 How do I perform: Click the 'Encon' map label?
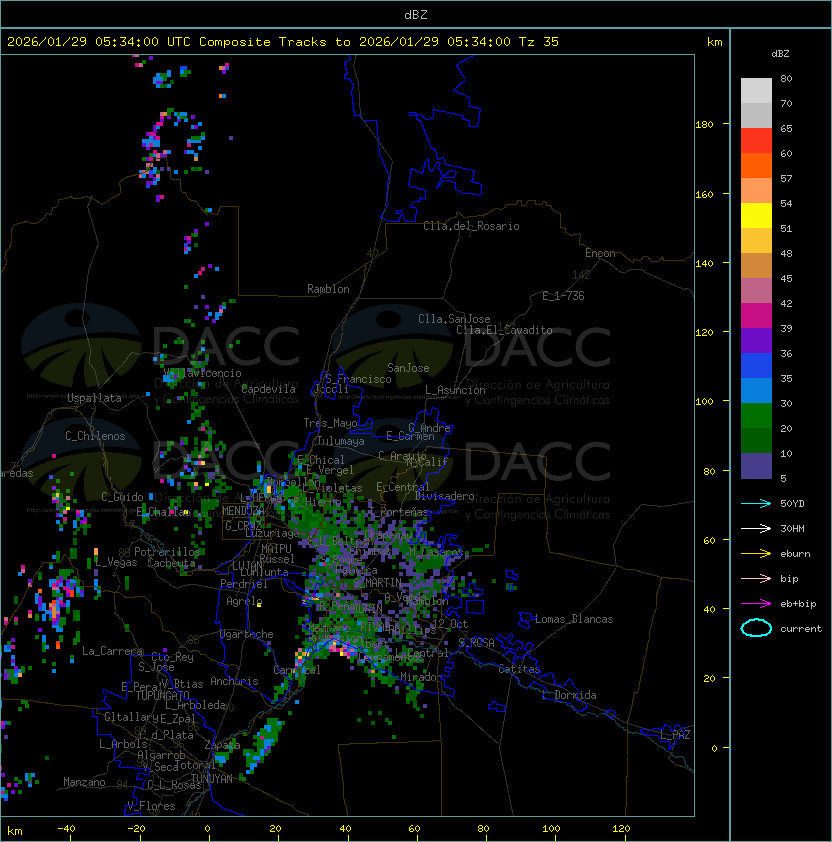tap(600, 253)
